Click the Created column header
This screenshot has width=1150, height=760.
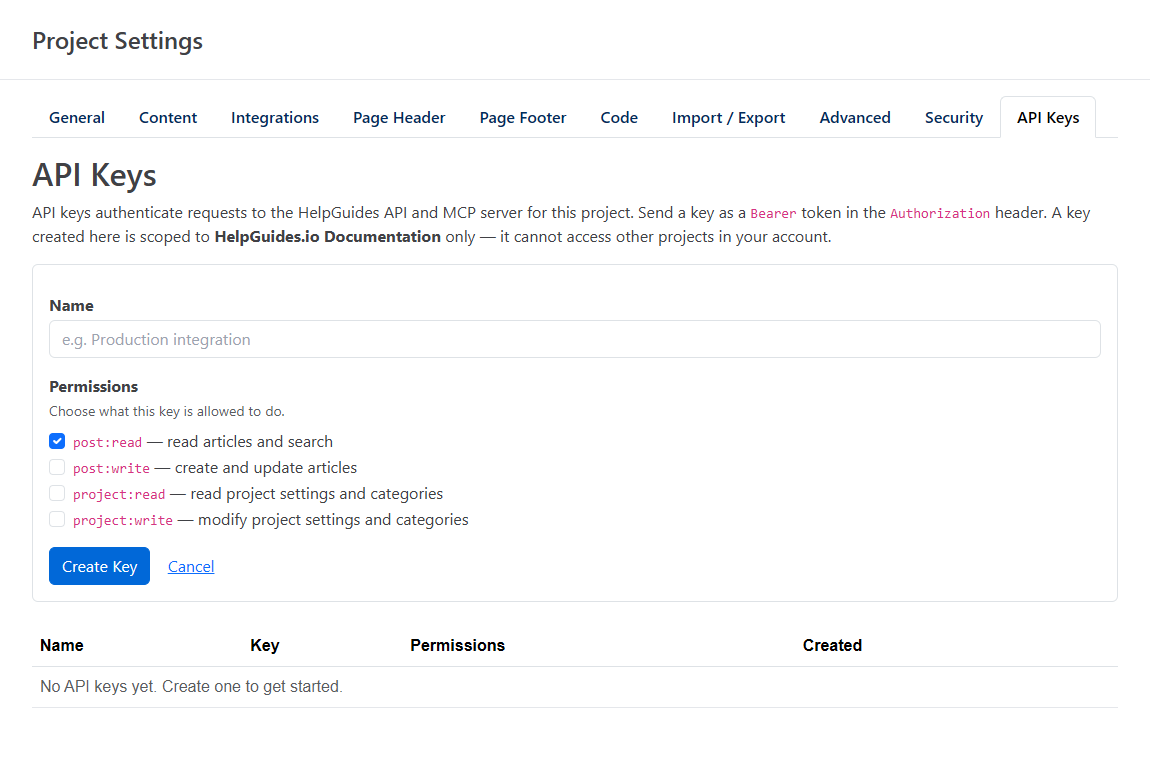tap(832, 646)
